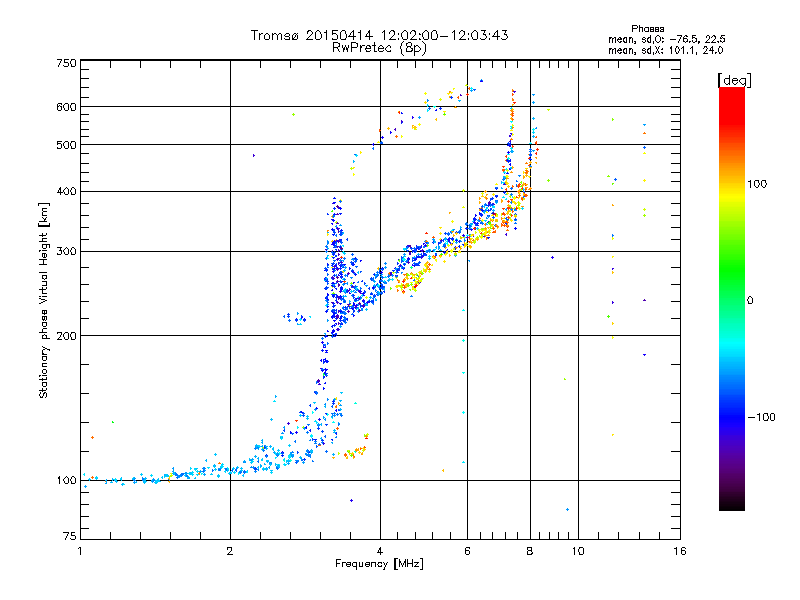The width and height of the screenshot is (800, 600).
Task: Click the y-axis tick label '400'
Action: pyautogui.click(x=66, y=191)
